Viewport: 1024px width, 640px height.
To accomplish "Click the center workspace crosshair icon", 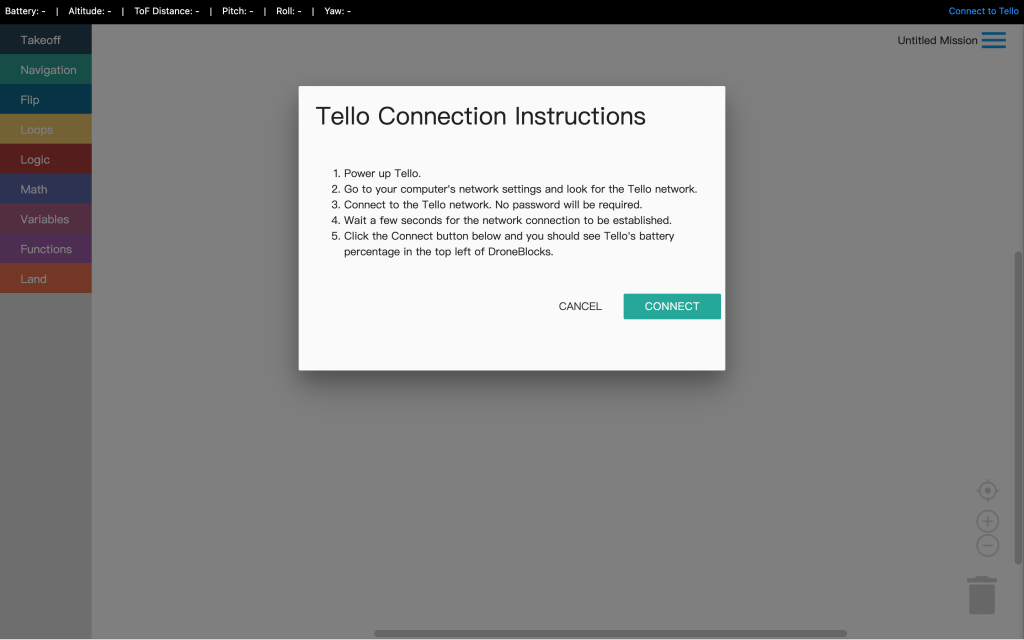I will [x=987, y=490].
